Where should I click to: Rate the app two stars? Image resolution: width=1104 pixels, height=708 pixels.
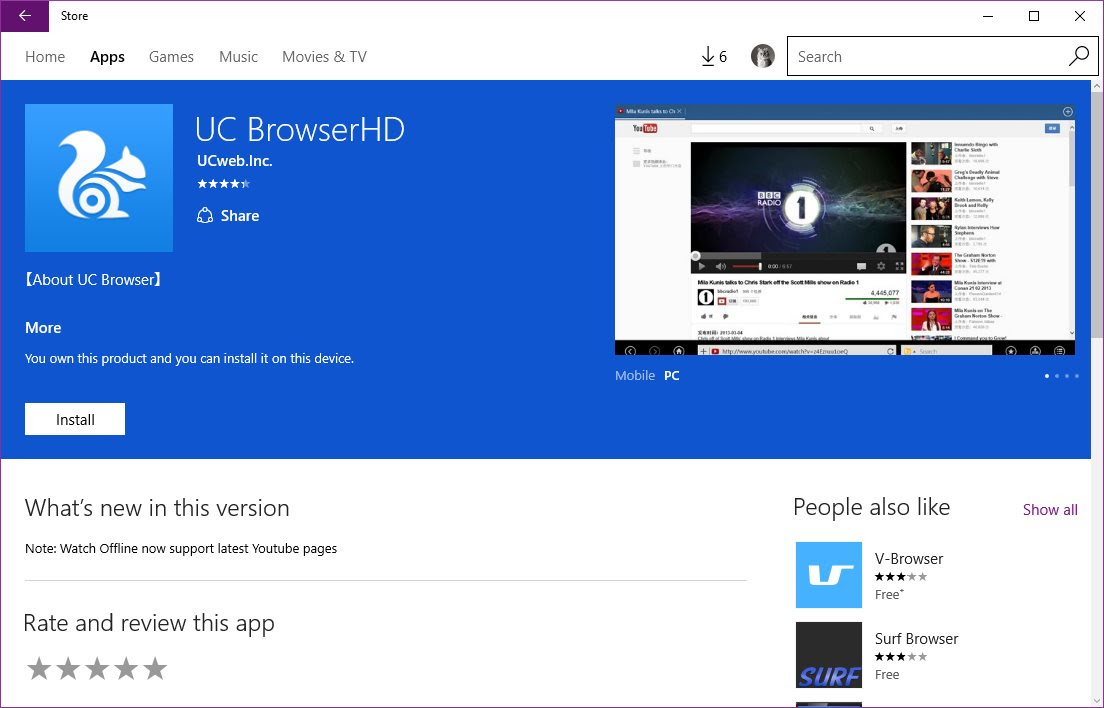68,669
